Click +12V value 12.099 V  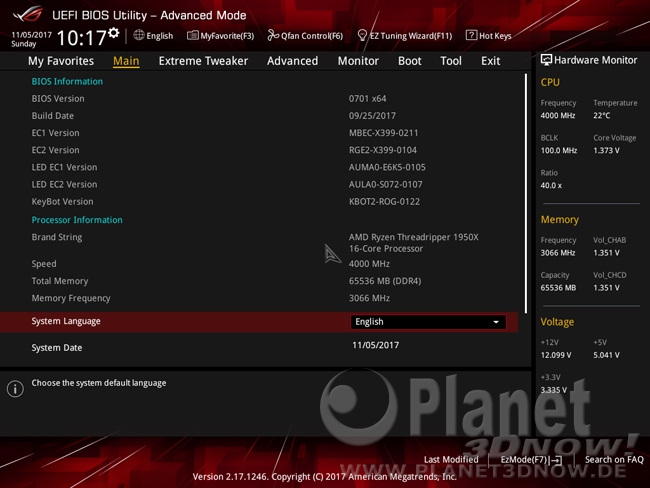tap(556, 355)
